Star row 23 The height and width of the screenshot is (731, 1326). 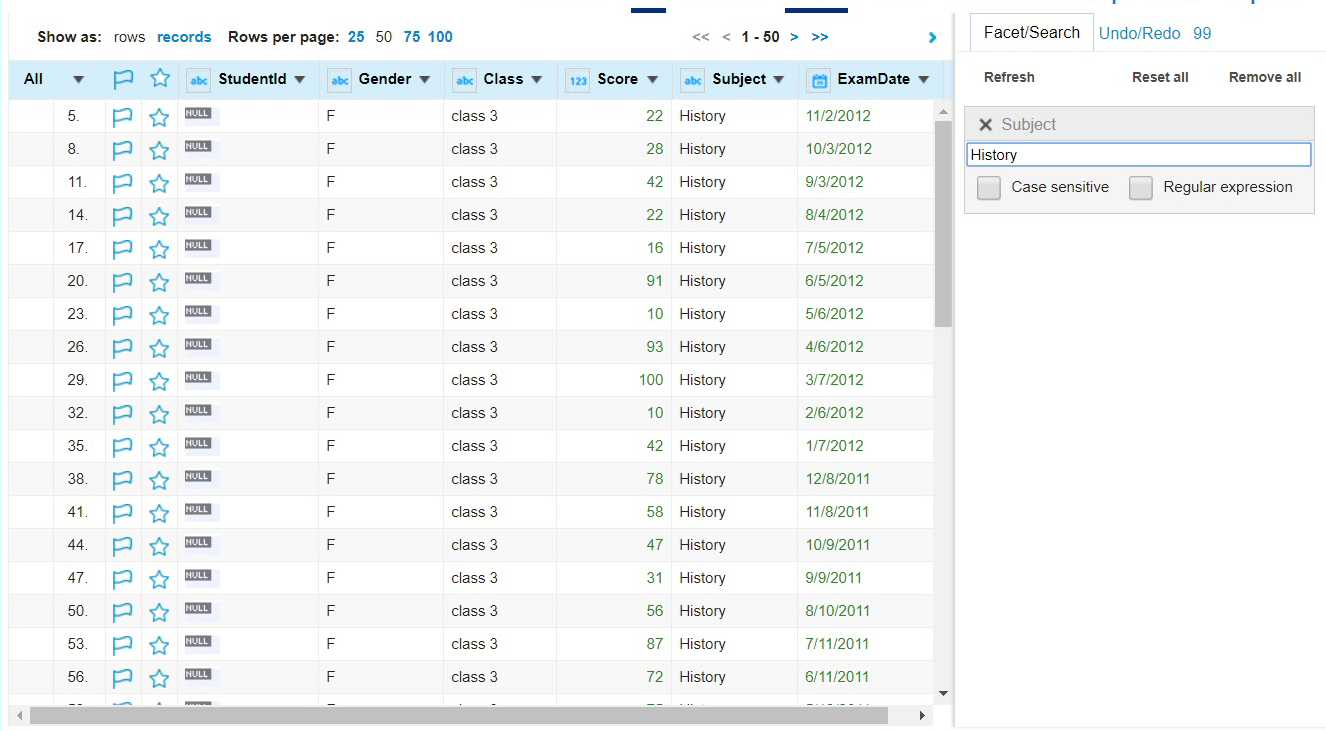[159, 315]
